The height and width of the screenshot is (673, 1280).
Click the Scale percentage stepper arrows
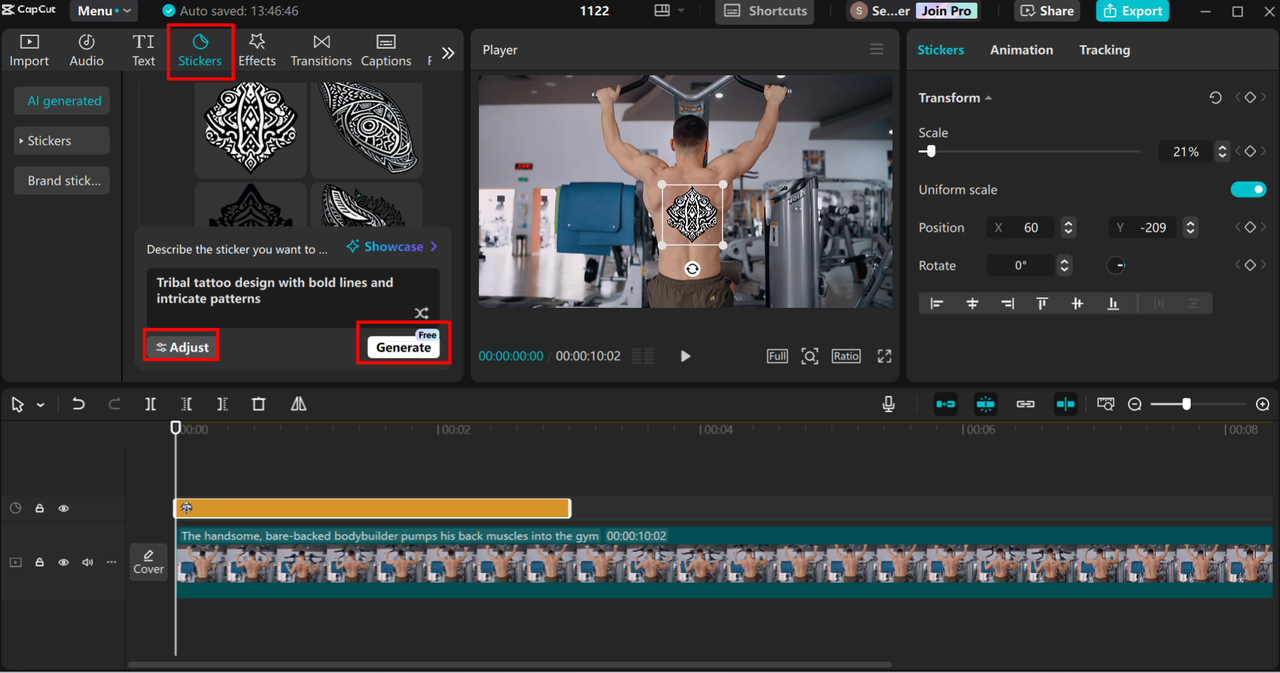(1221, 152)
